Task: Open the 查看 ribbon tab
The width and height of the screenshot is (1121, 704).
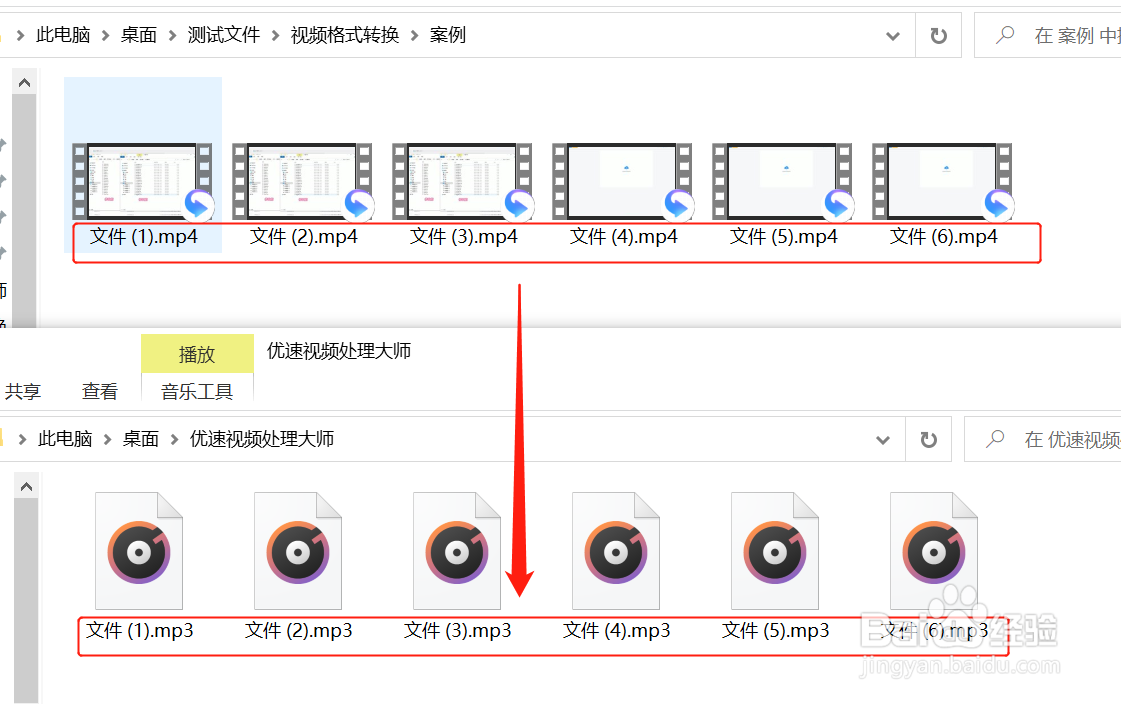Action: 99,391
